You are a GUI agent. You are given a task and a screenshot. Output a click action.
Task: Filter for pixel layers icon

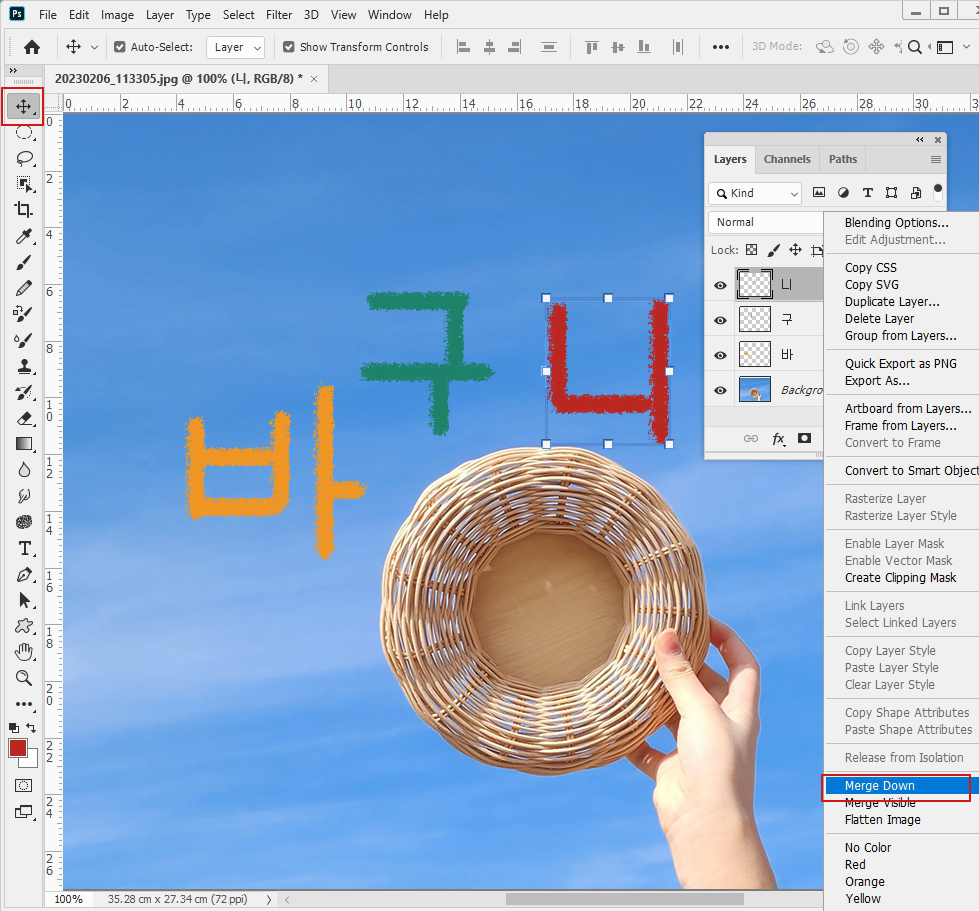tap(819, 193)
